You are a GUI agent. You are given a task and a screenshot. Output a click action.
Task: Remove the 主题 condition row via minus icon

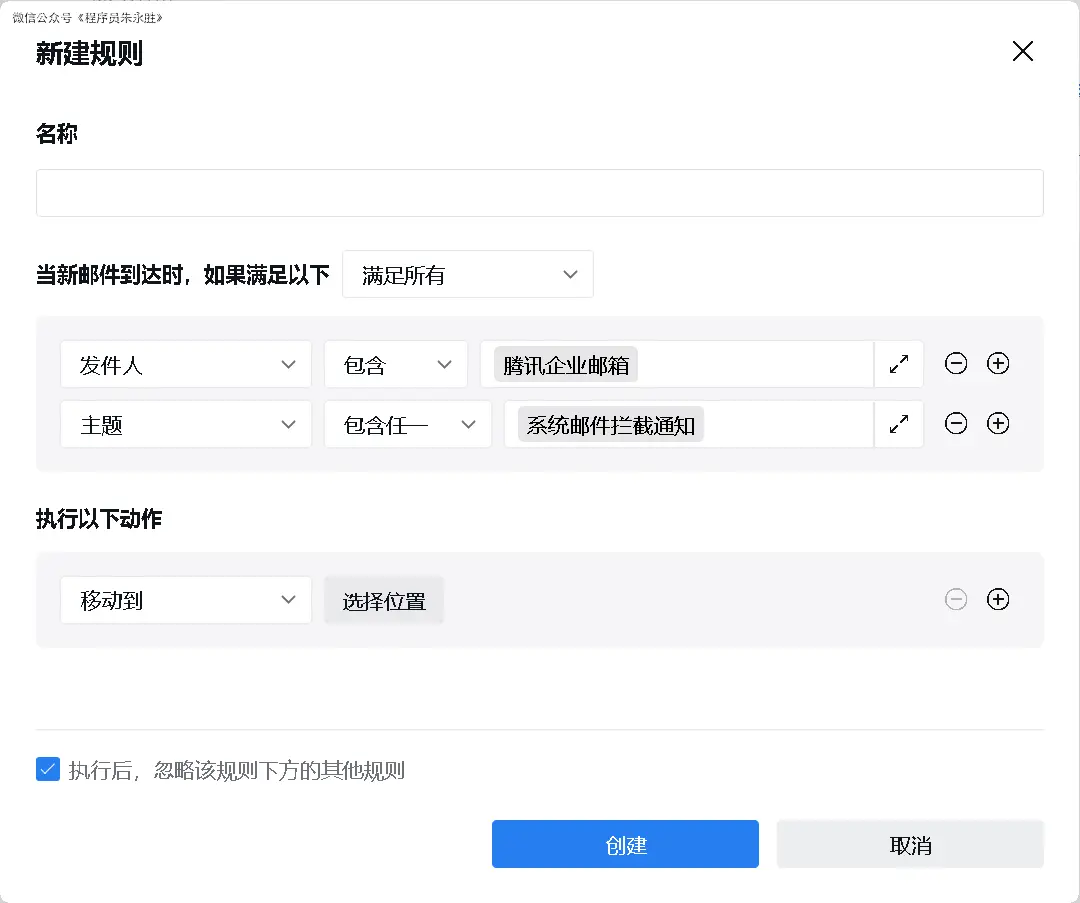click(956, 424)
